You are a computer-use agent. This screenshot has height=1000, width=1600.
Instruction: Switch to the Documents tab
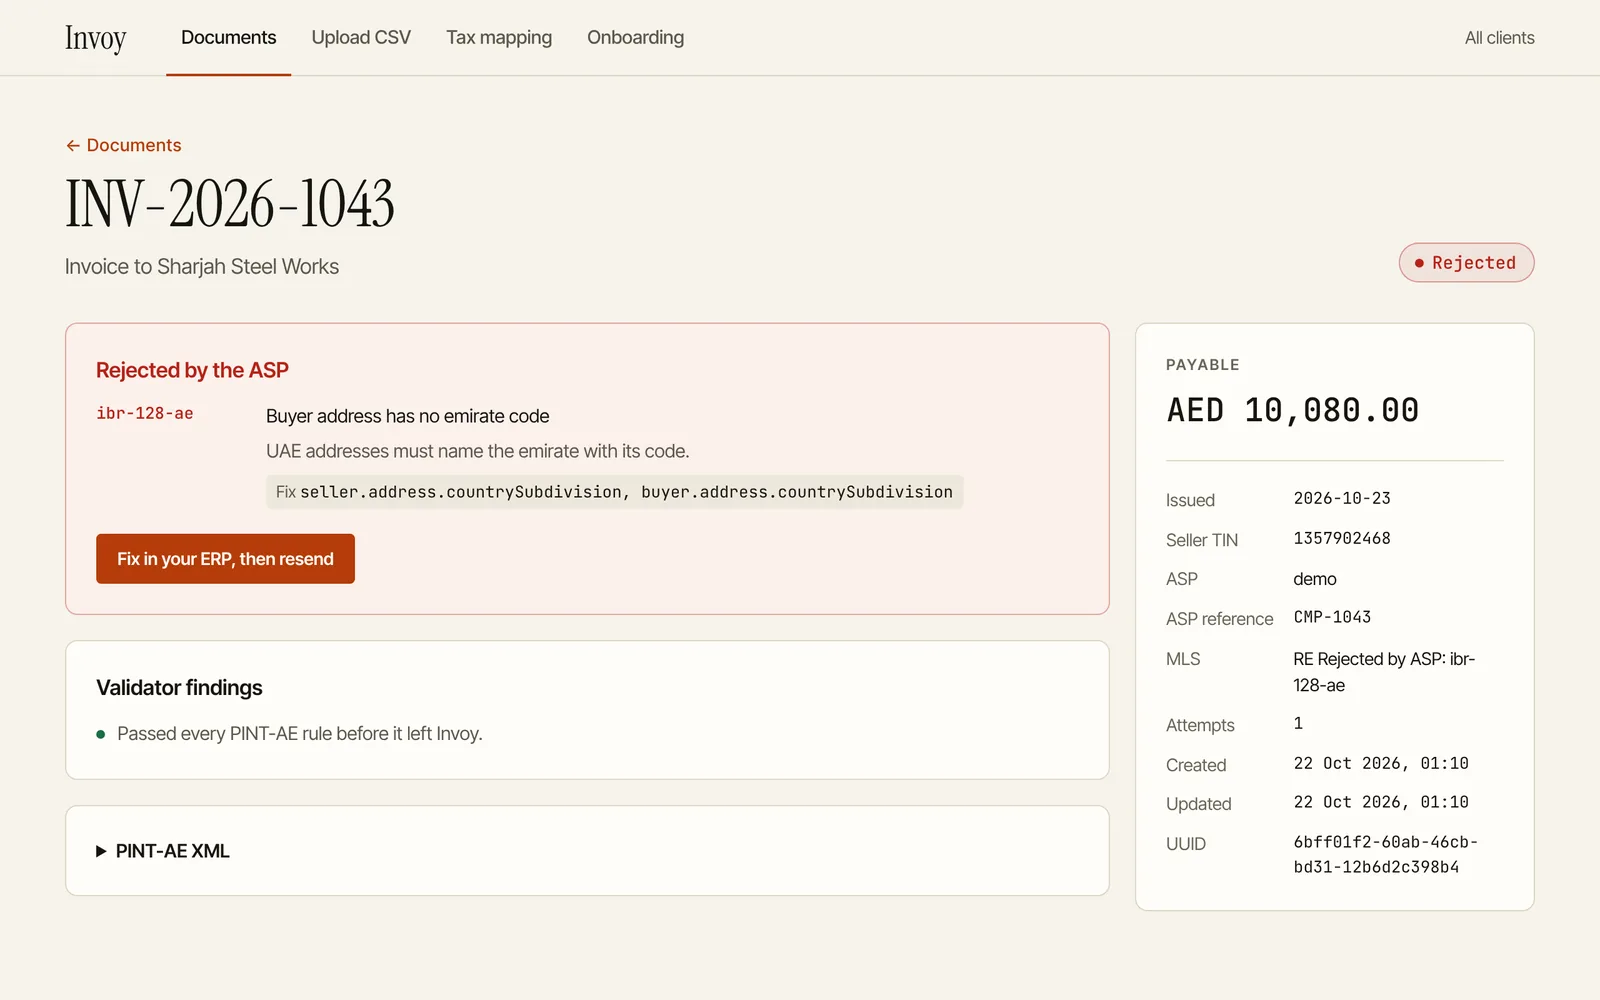click(x=228, y=38)
